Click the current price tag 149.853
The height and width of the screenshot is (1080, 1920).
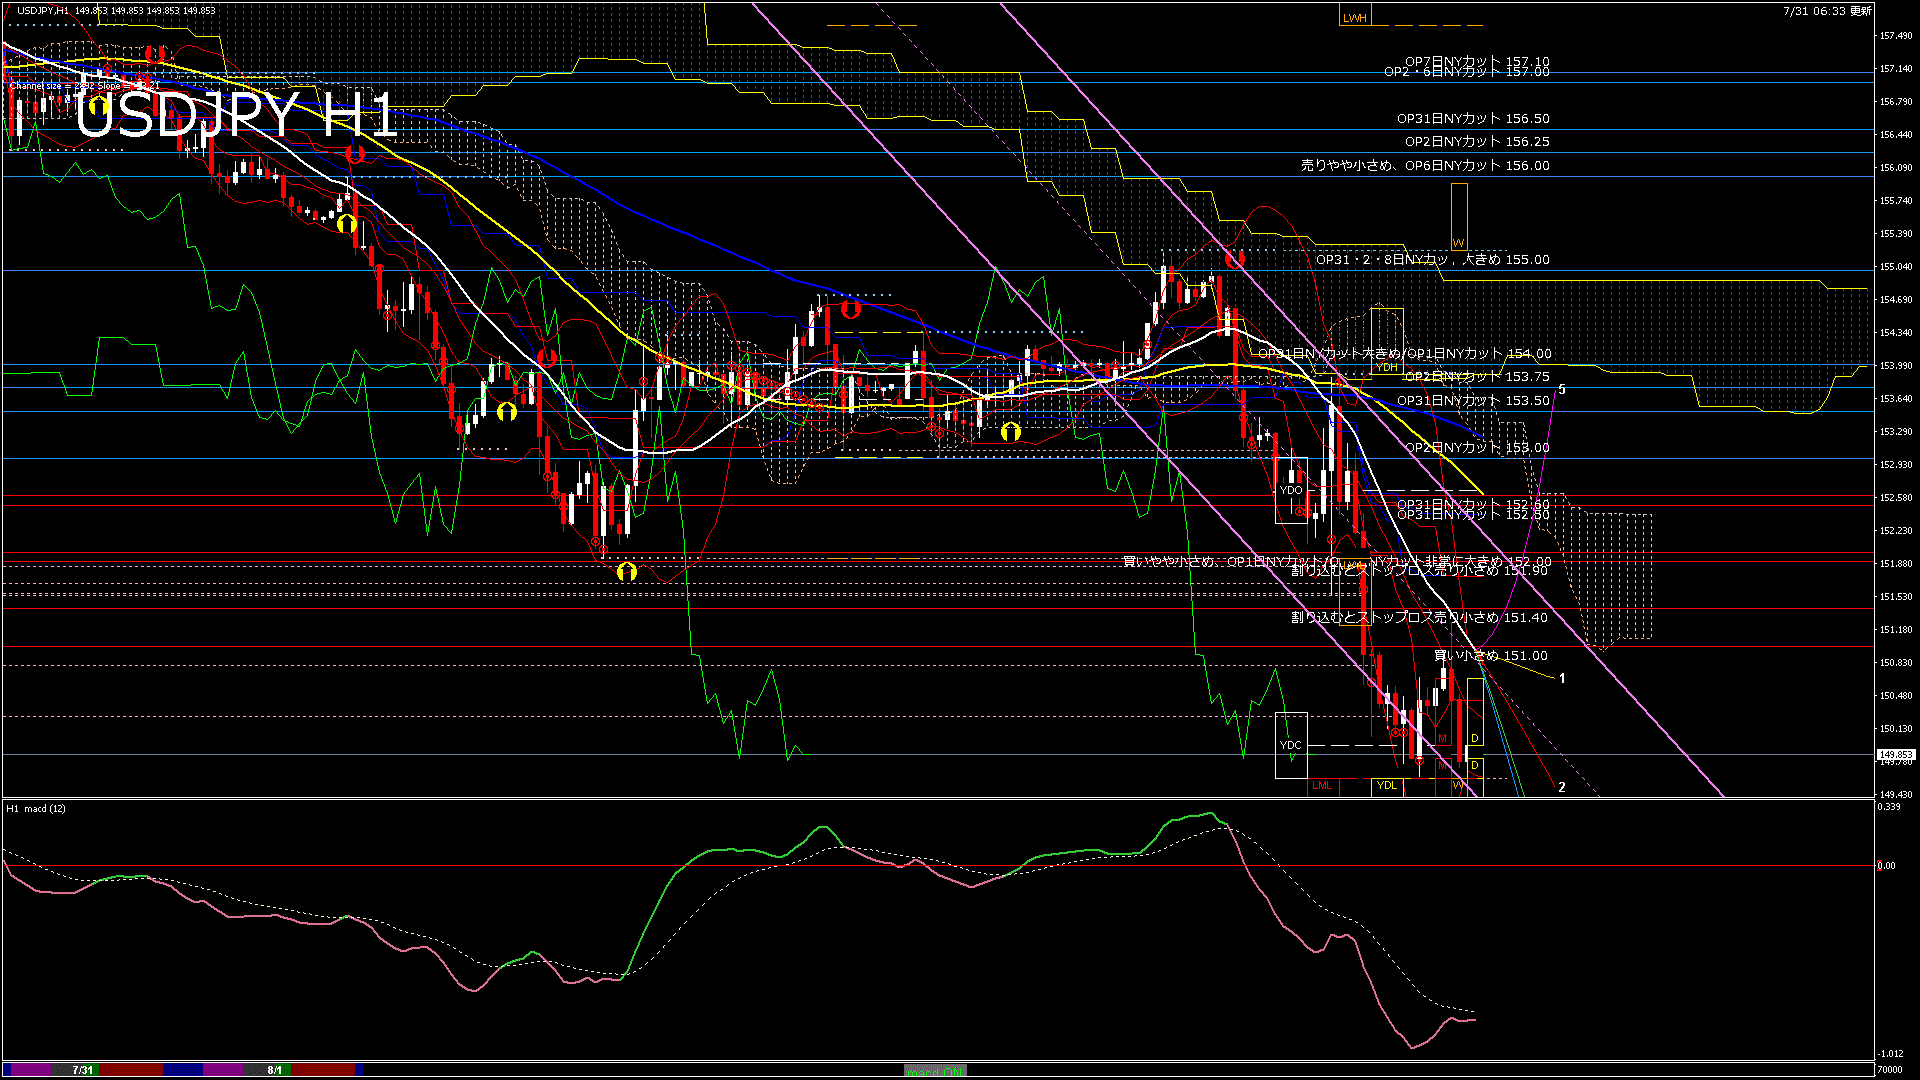(x=1895, y=754)
